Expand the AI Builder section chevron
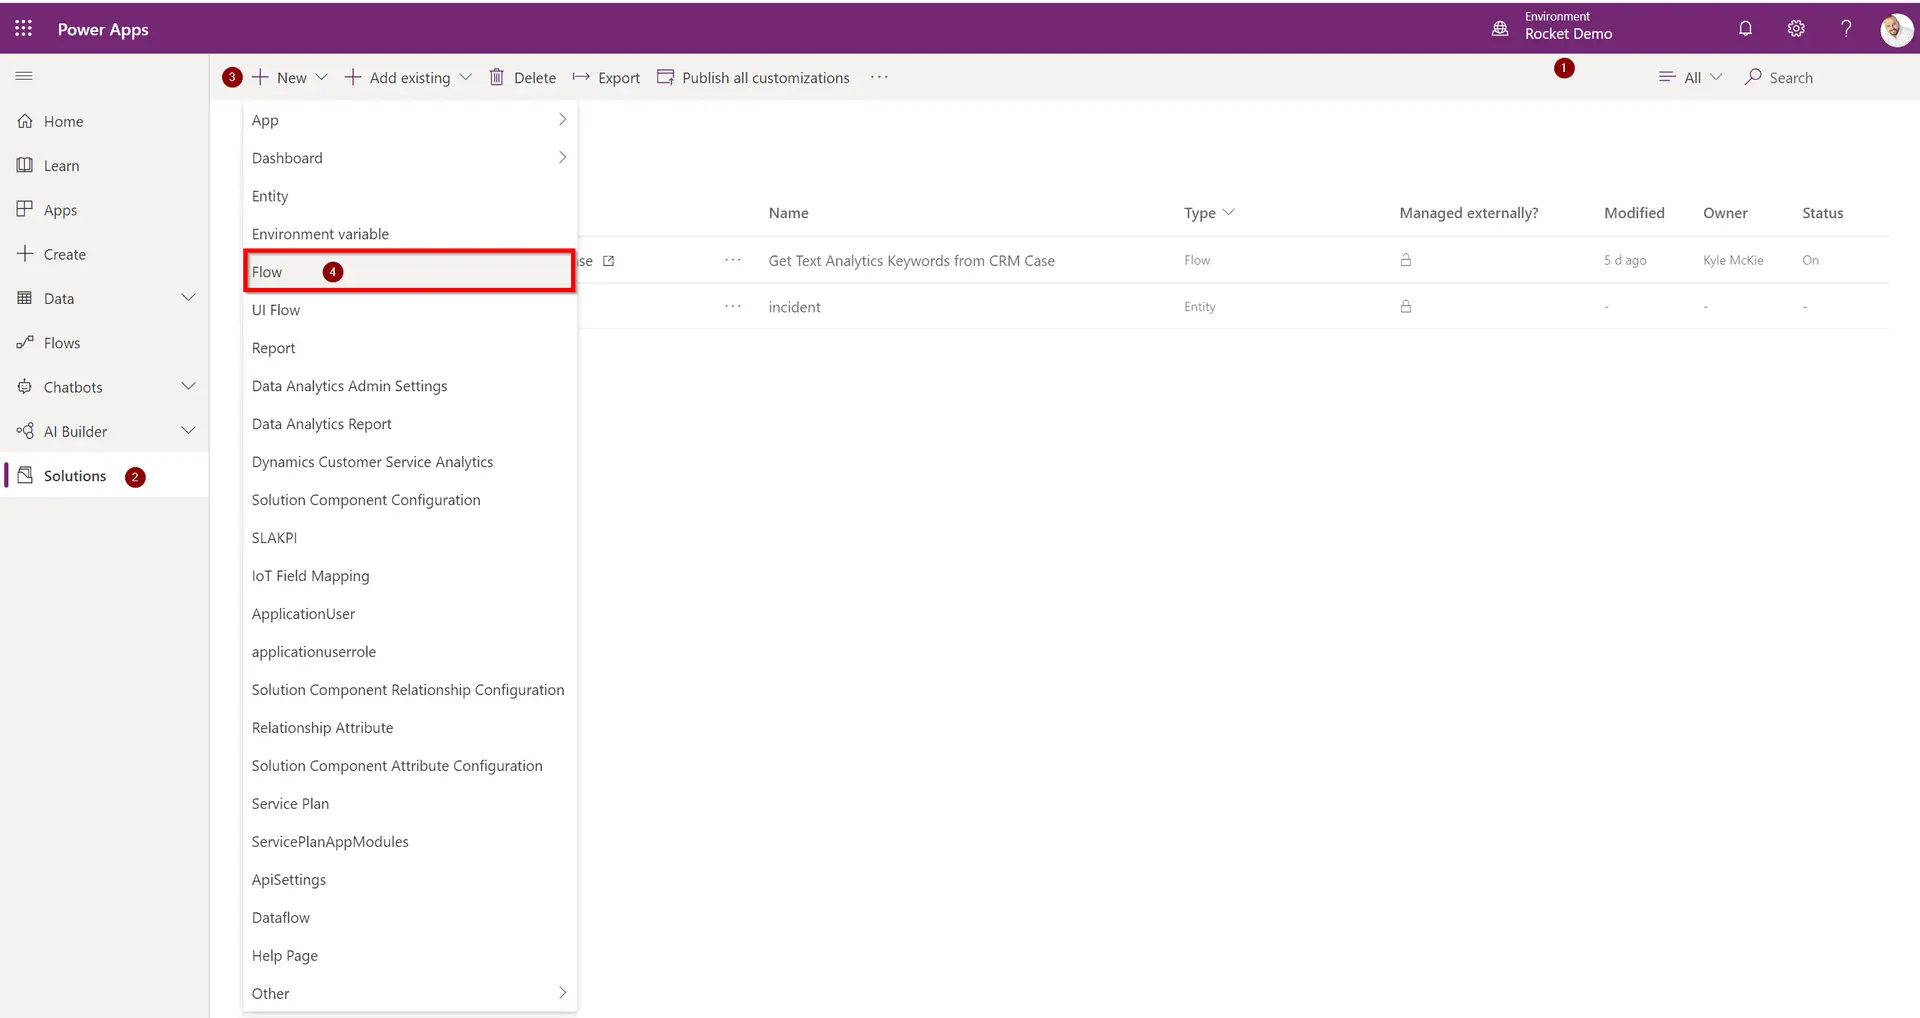Image resolution: width=1920 pixels, height=1018 pixels. (188, 430)
